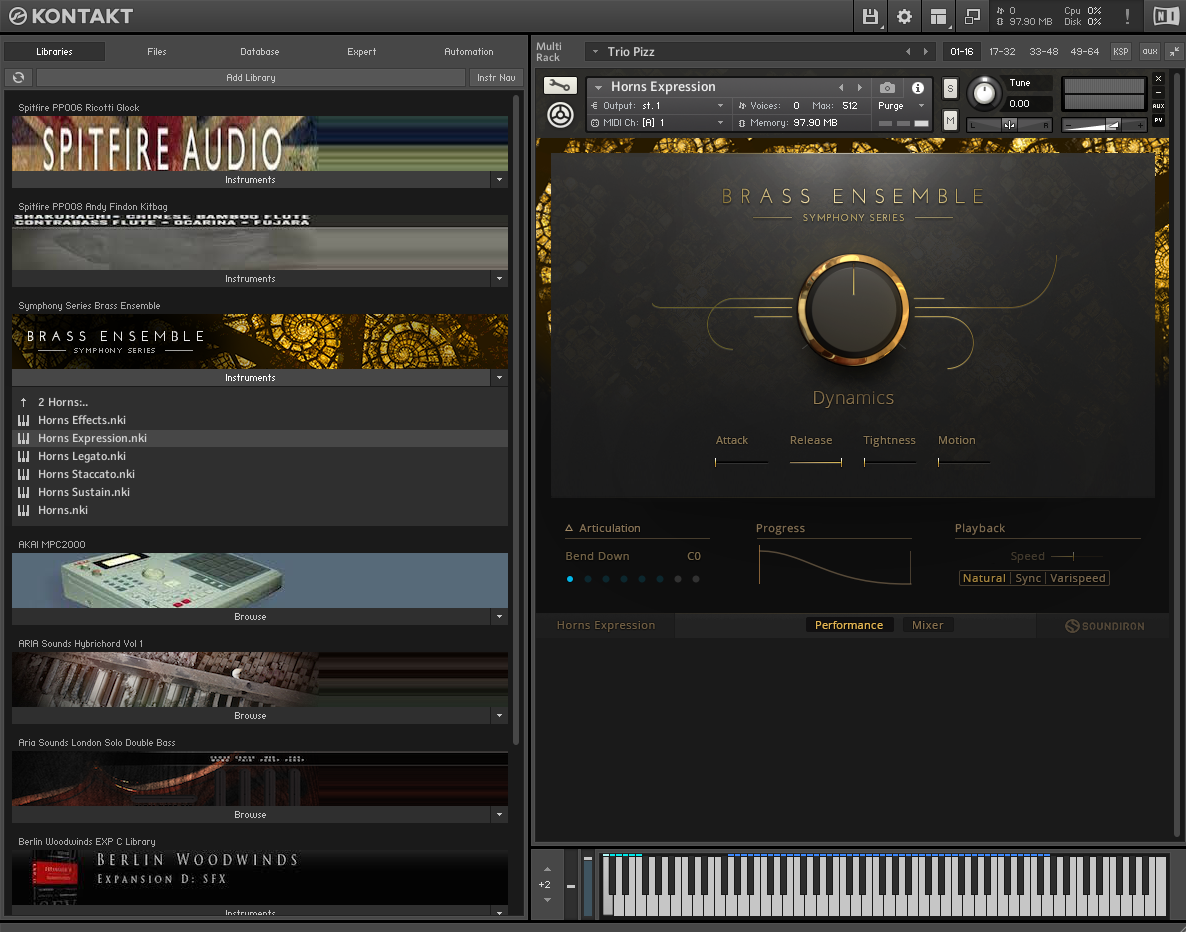Click Browse under ARIA Sounds Hybrichord Vol 1

coord(250,716)
